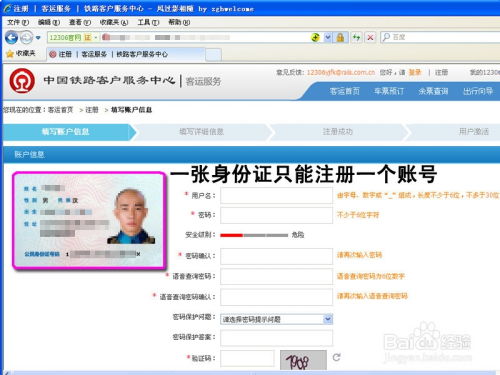This screenshot has width=500, height=375.
Task: Open the 查看 menu
Action: (79, 22)
